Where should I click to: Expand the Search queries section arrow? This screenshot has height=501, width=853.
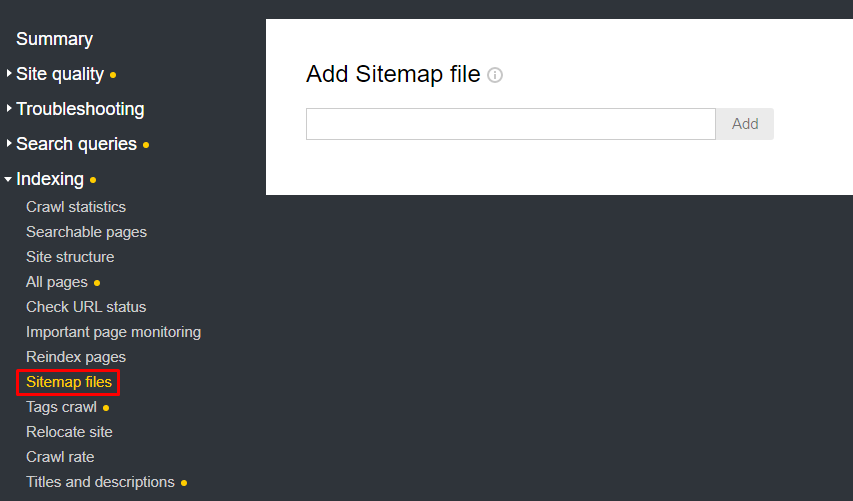[x=9, y=144]
